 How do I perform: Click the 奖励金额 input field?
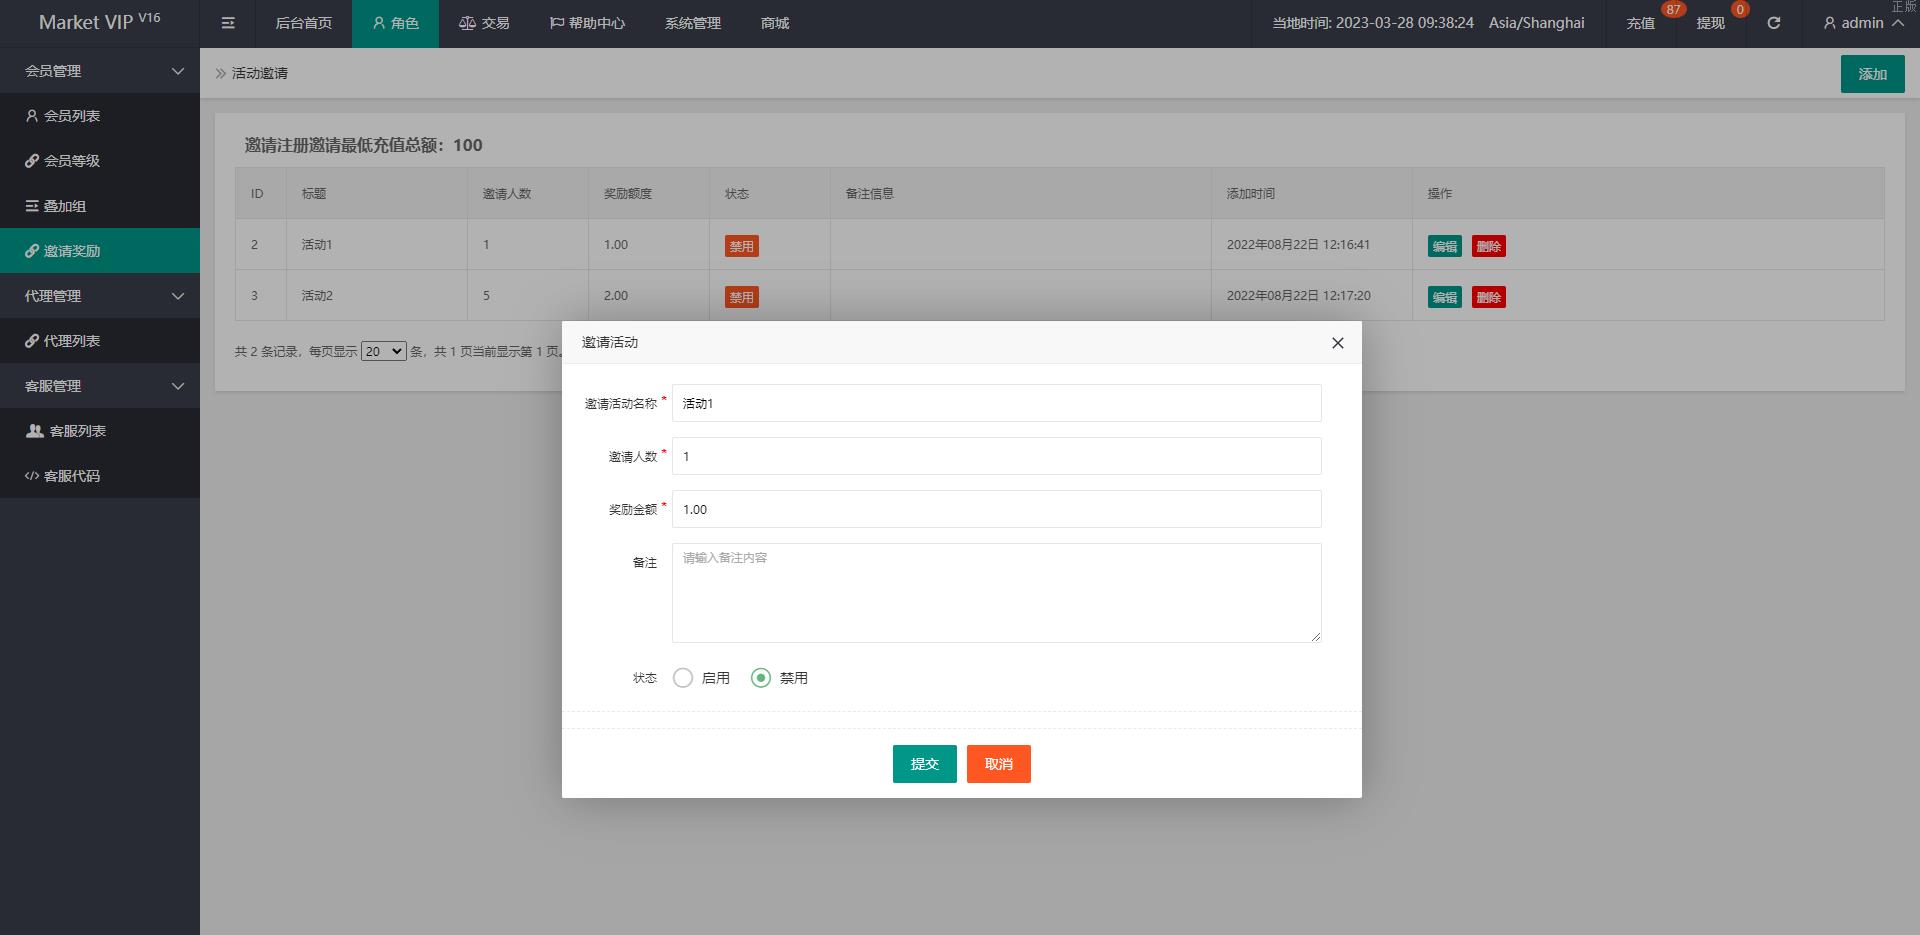996,509
